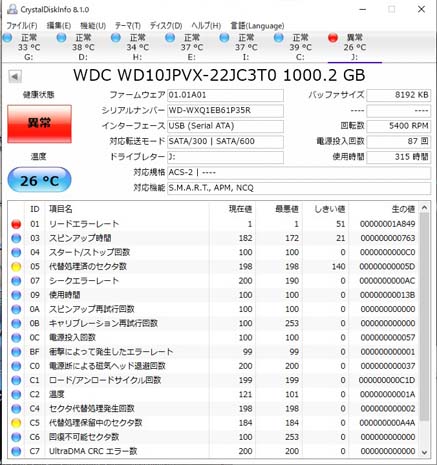
Task: Click the blue status icon for ID C0
Action: point(16,366)
